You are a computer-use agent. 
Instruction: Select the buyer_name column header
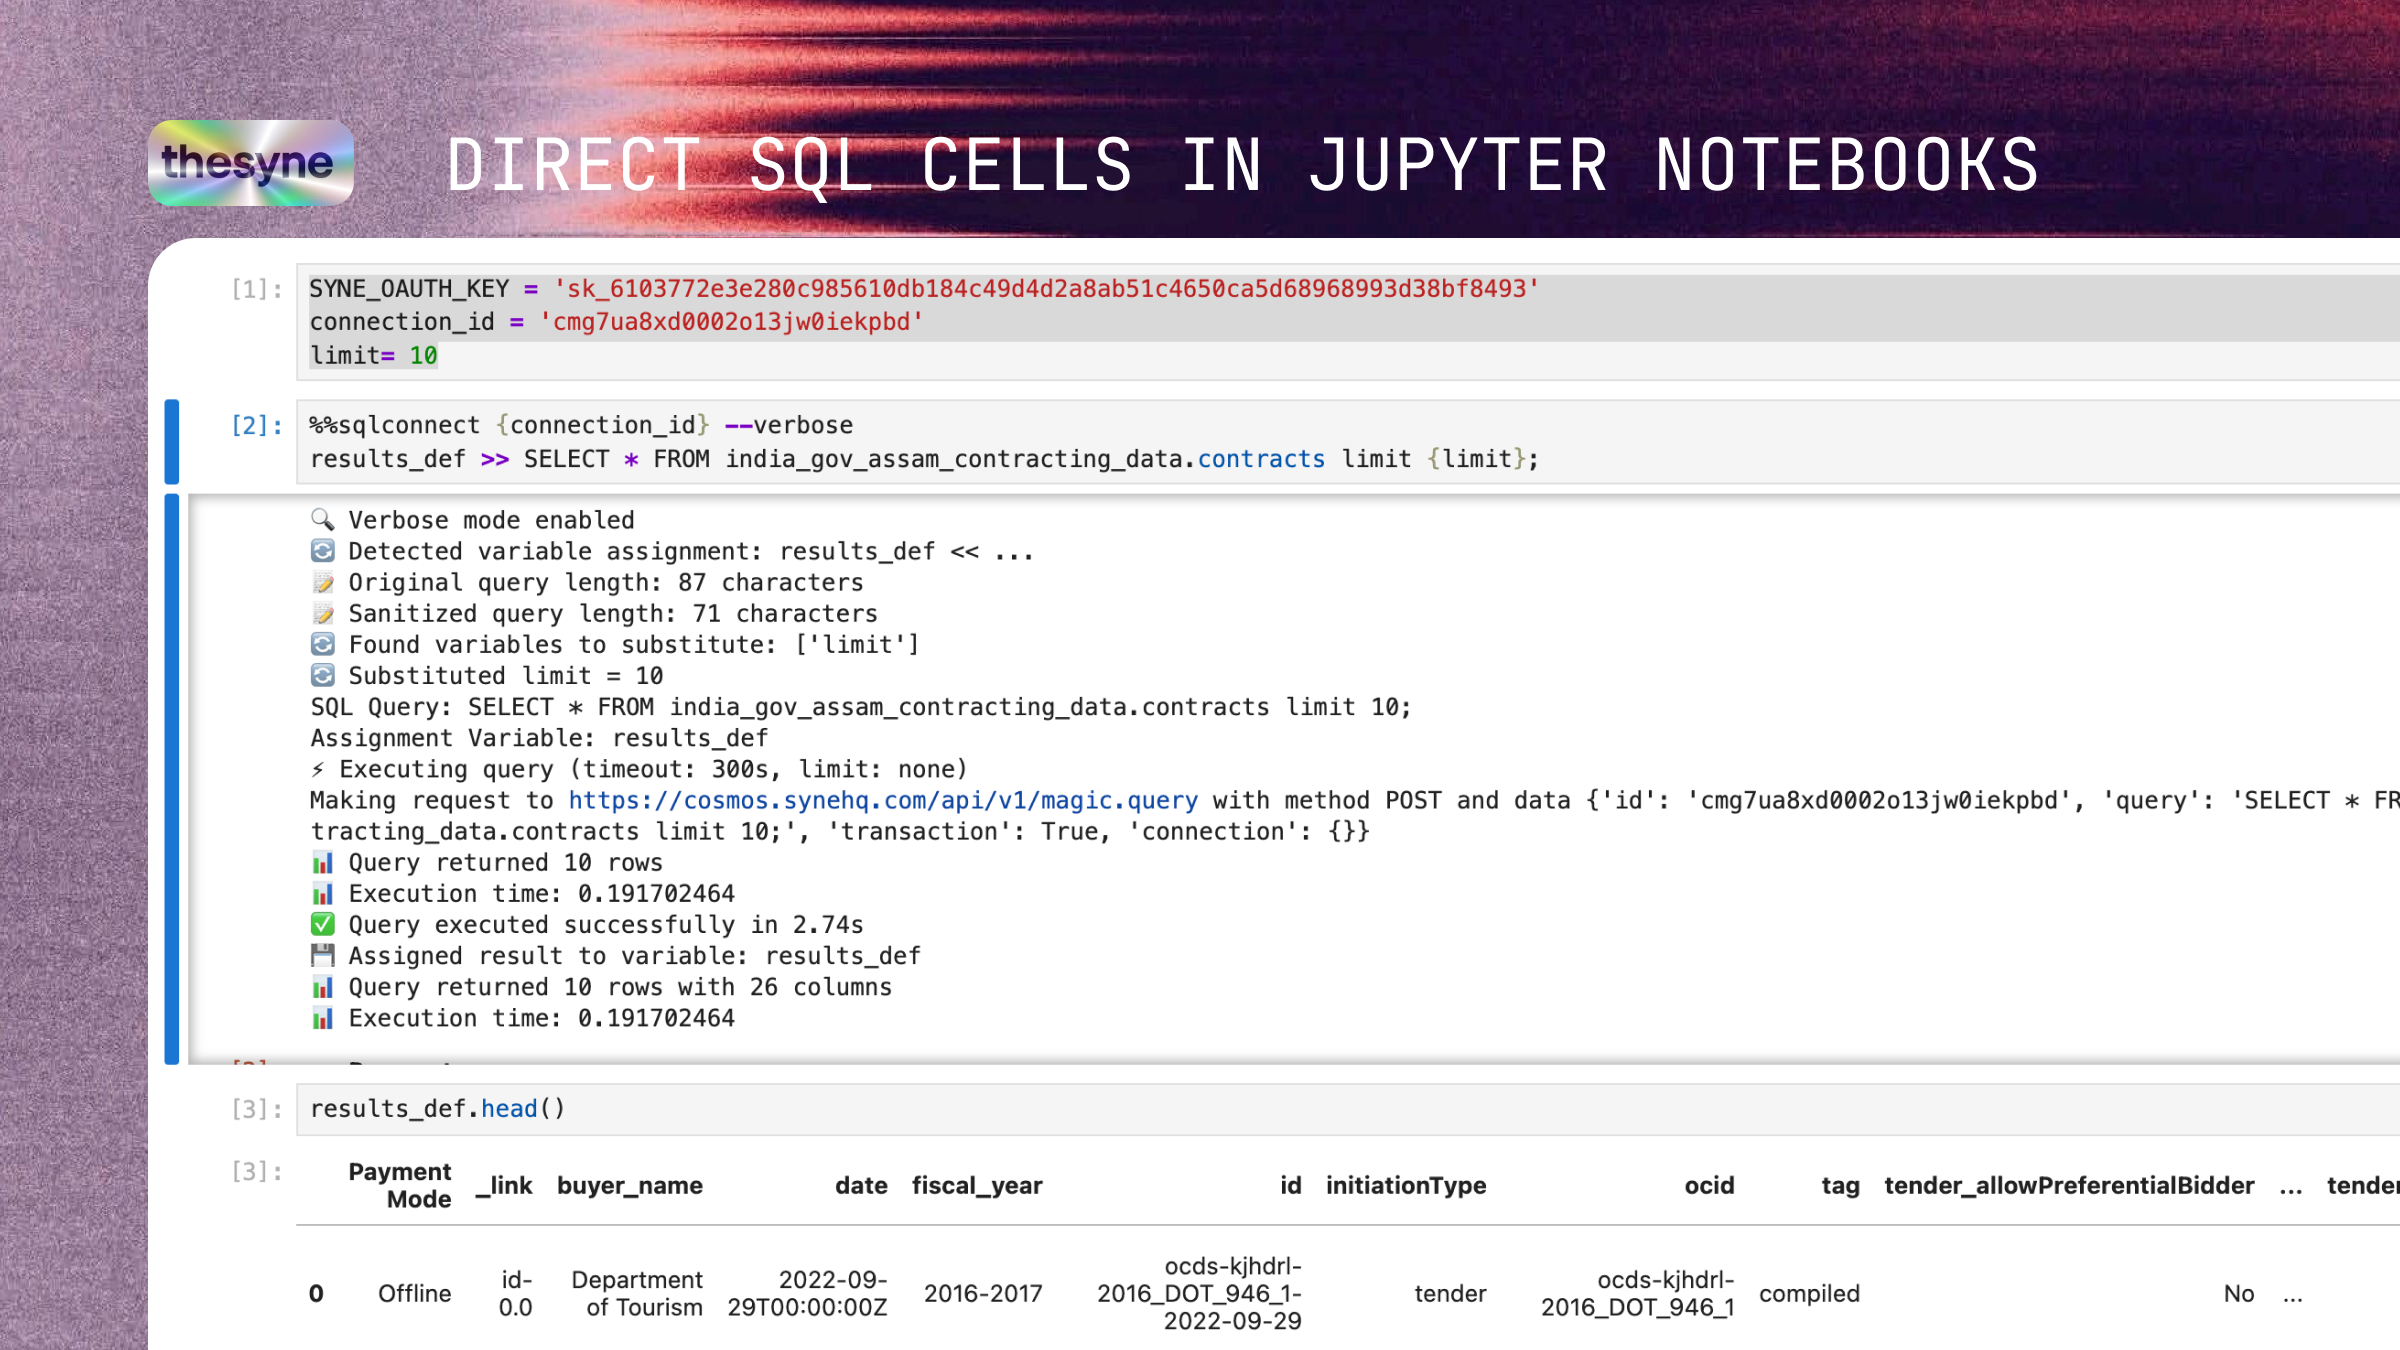(x=629, y=1186)
